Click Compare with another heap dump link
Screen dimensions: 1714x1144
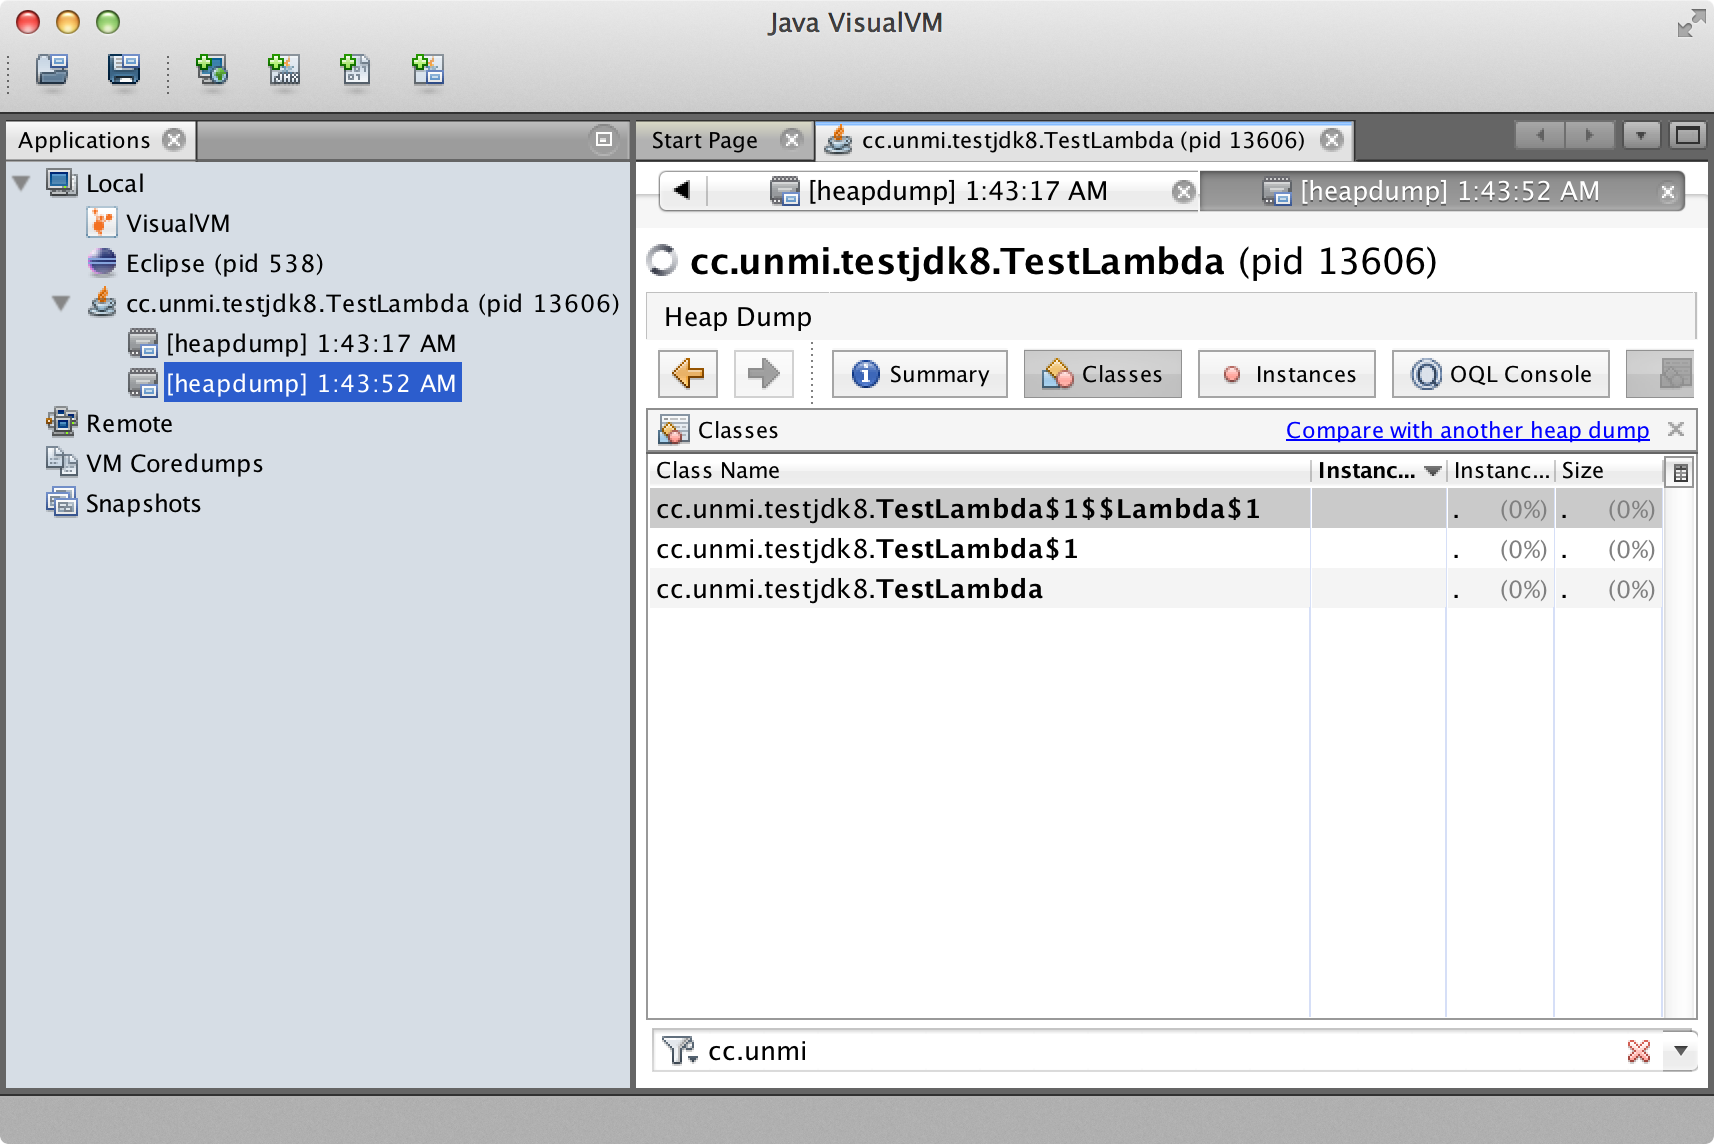pos(1467,430)
